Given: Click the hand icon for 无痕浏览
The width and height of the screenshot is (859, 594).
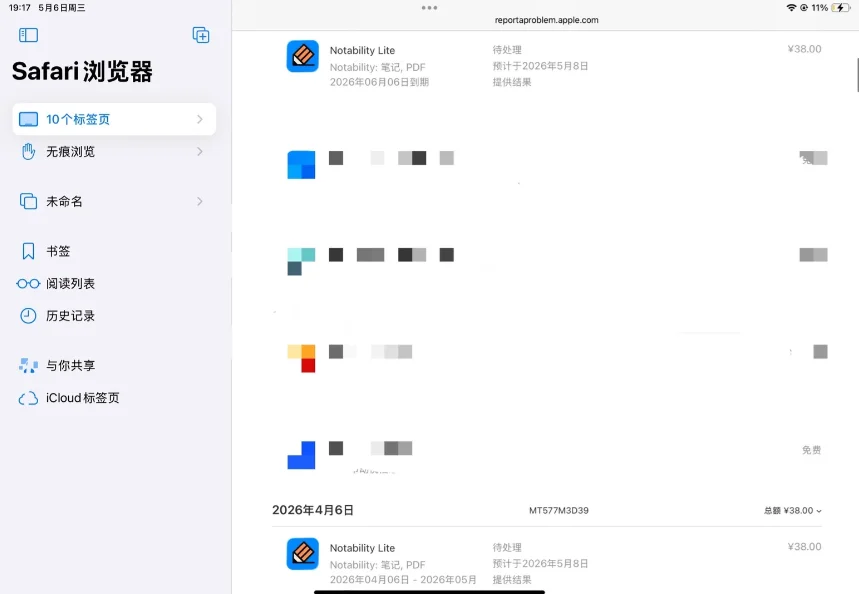Looking at the screenshot, I should coord(28,151).
